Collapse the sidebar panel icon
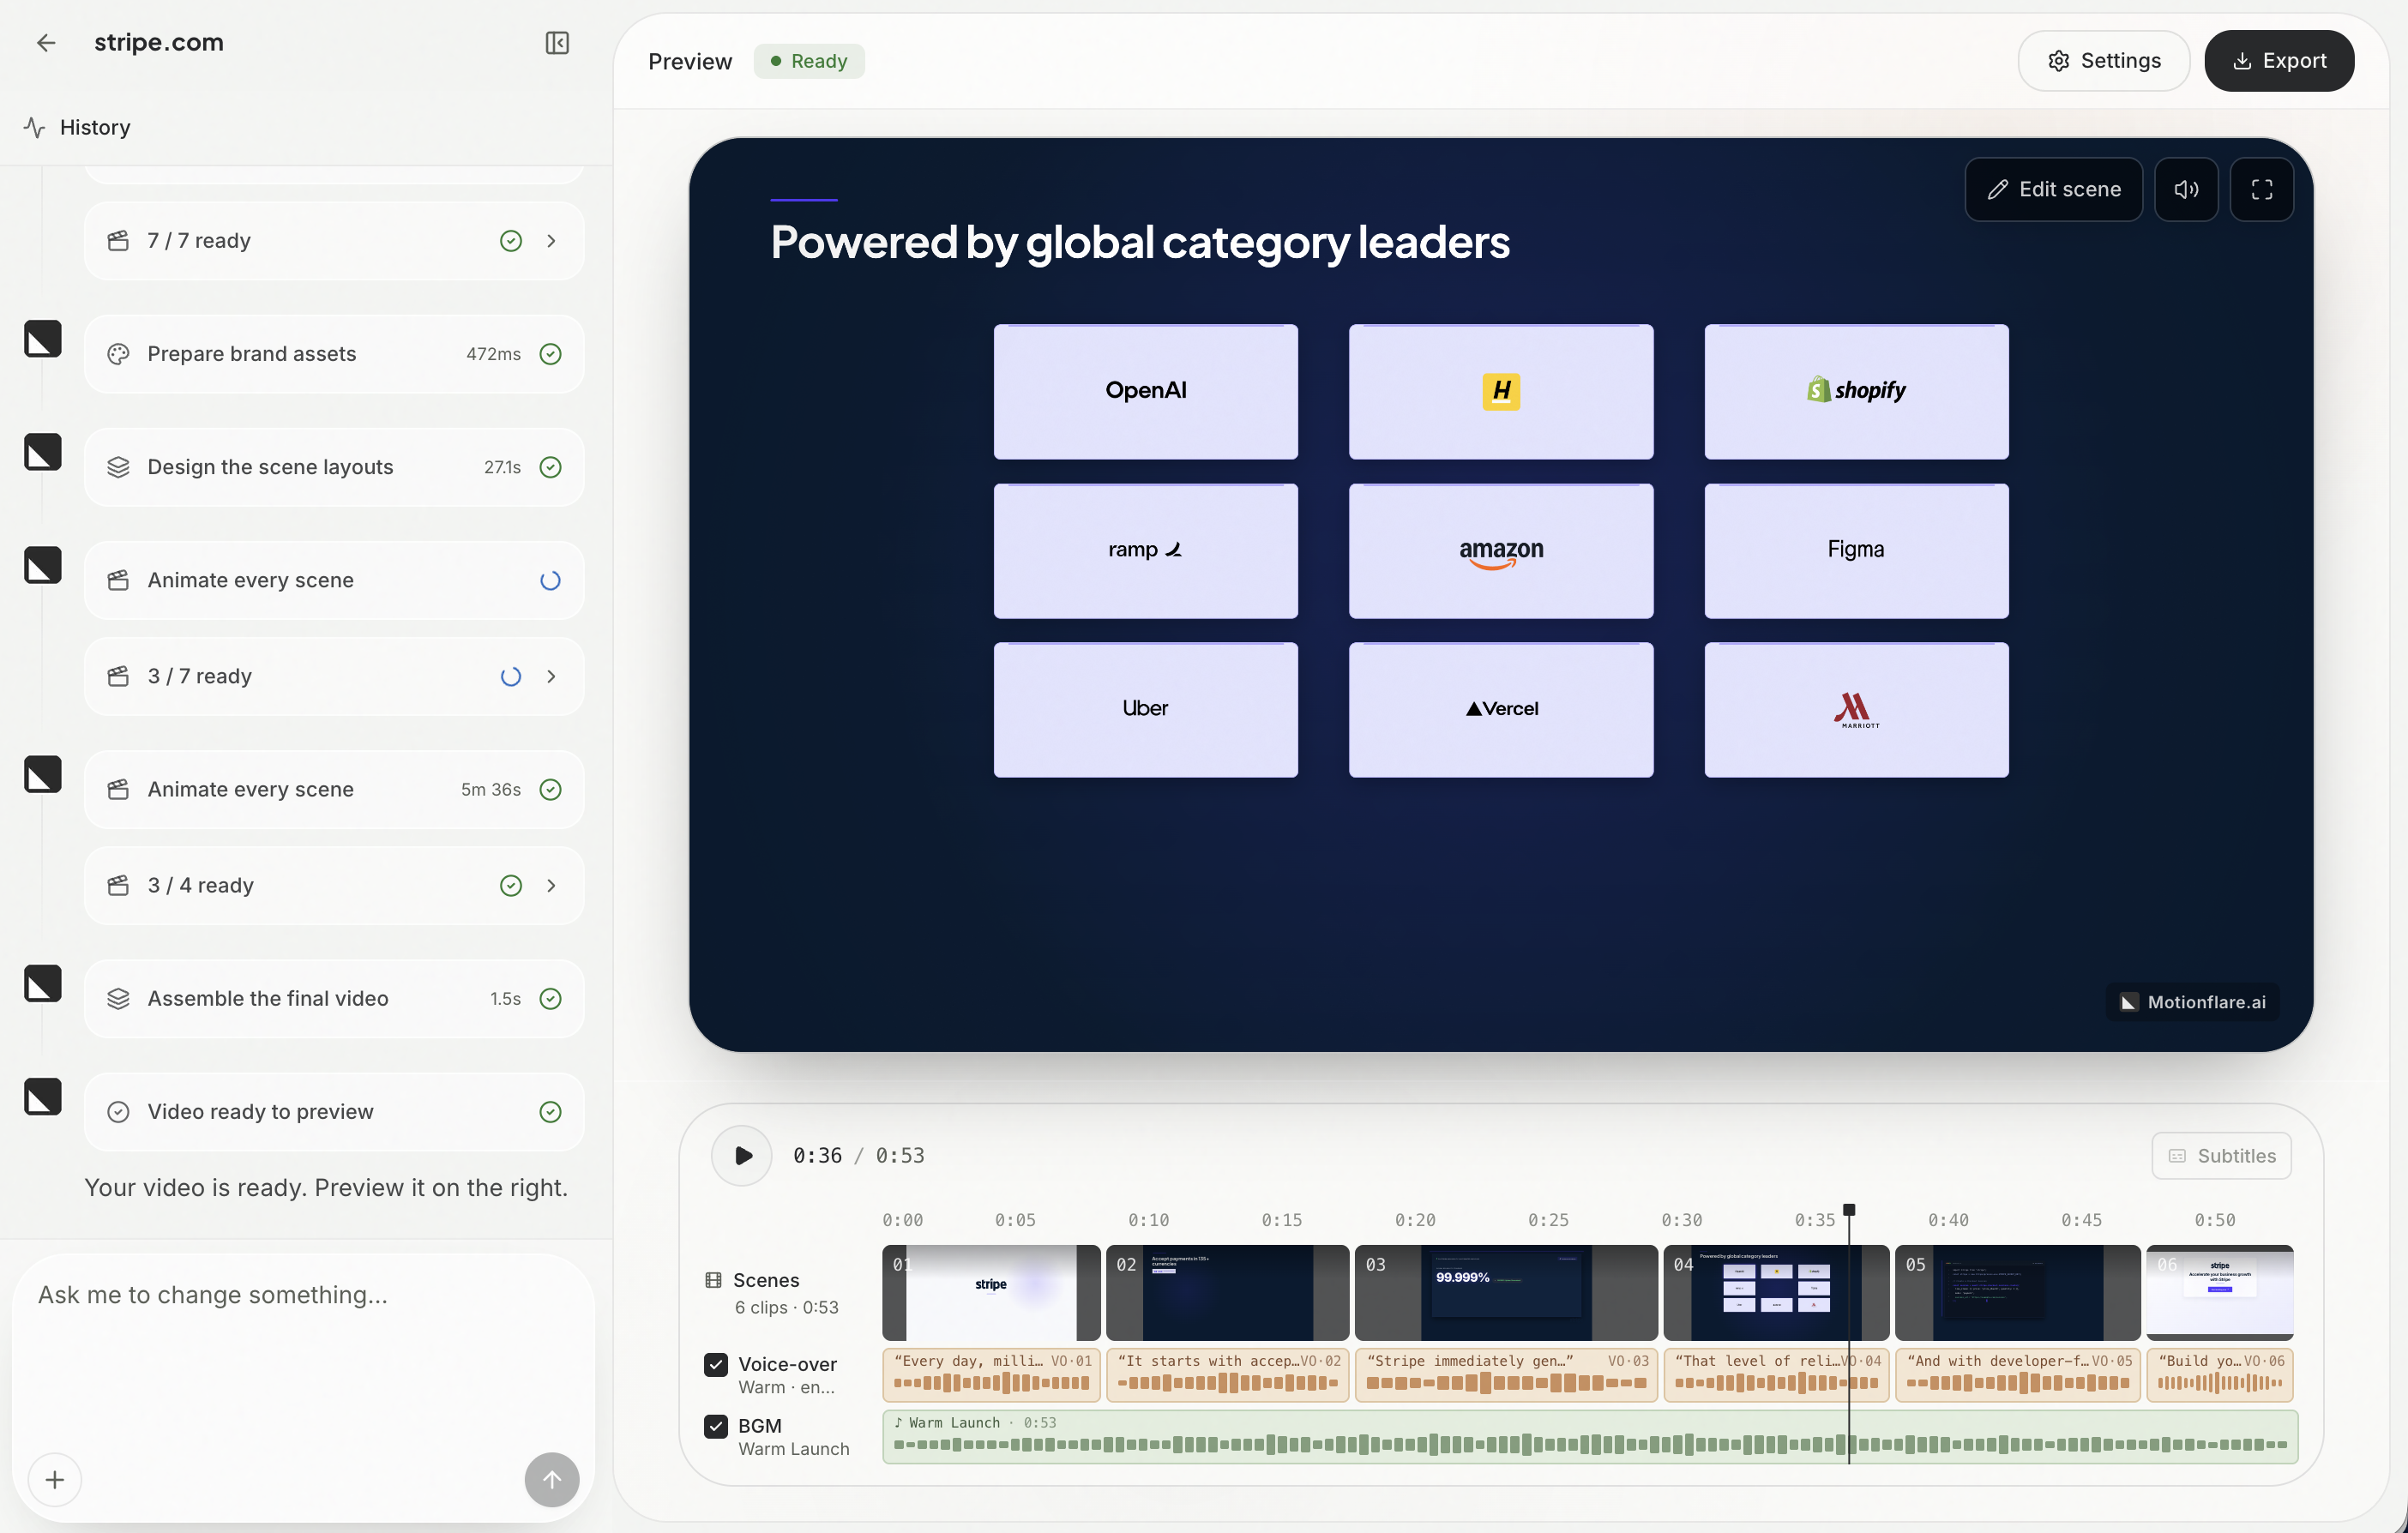Screen dimensions: 2408x1533 (557, 43)
